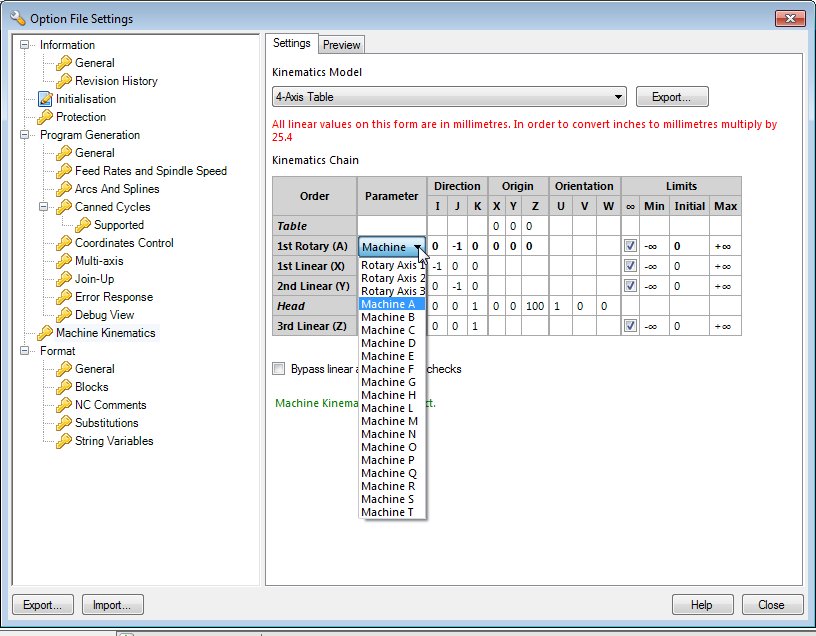Choose Rotary Axis 3 from the list

pyautogui.click(x=392, y=291)
